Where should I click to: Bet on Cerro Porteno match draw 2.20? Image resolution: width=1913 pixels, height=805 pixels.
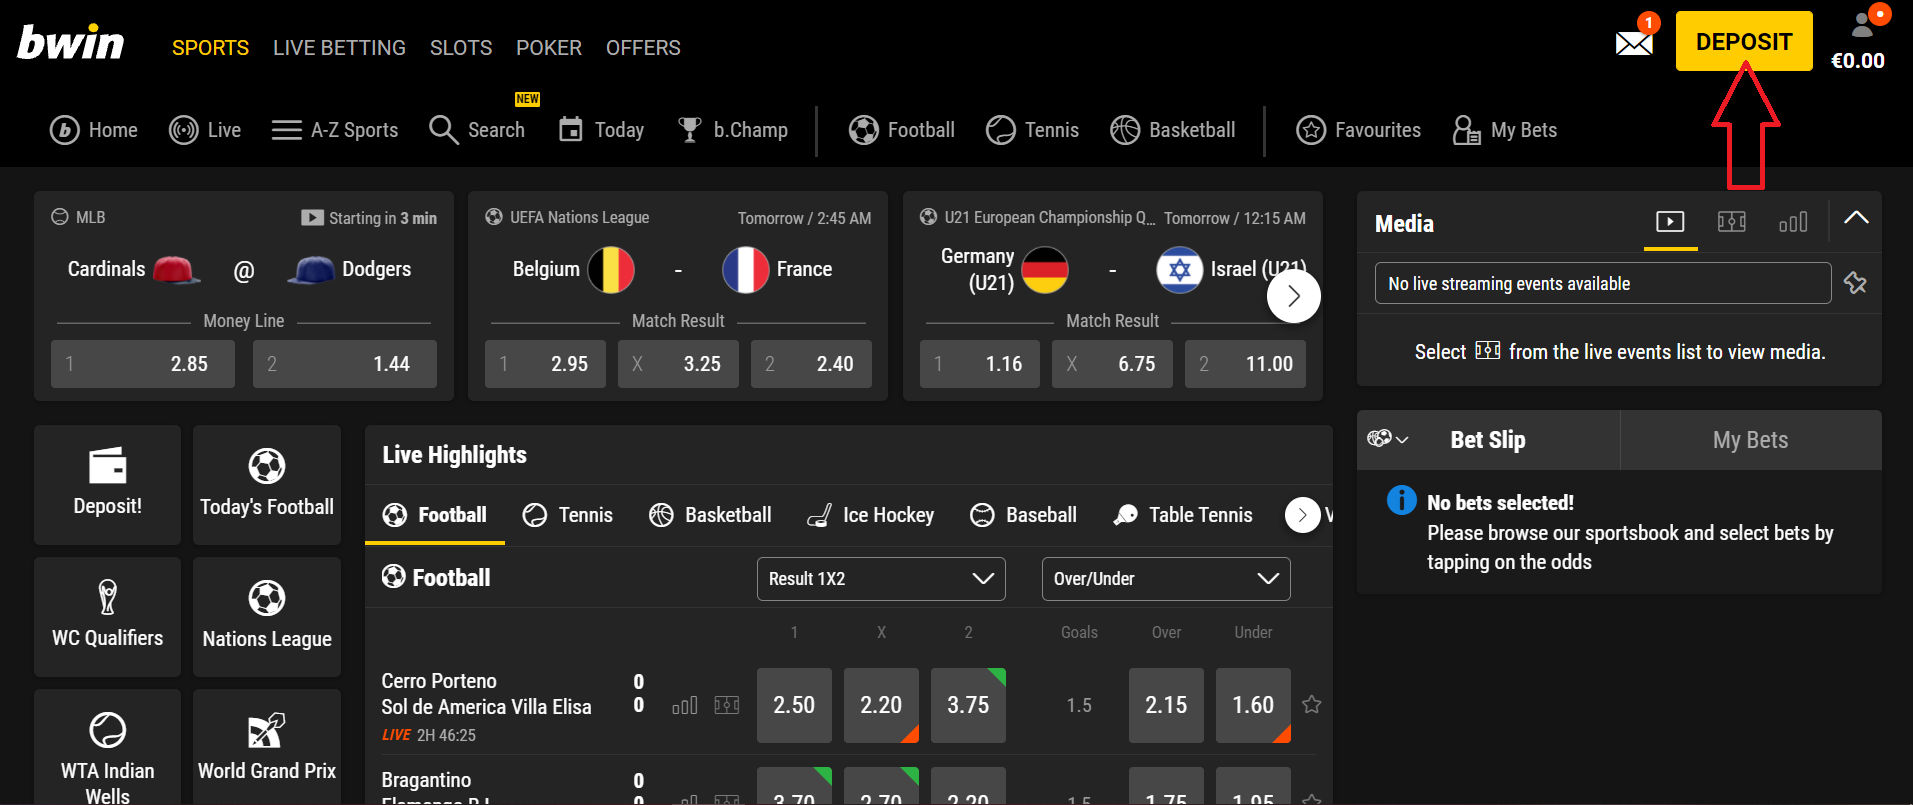[881, 705]
